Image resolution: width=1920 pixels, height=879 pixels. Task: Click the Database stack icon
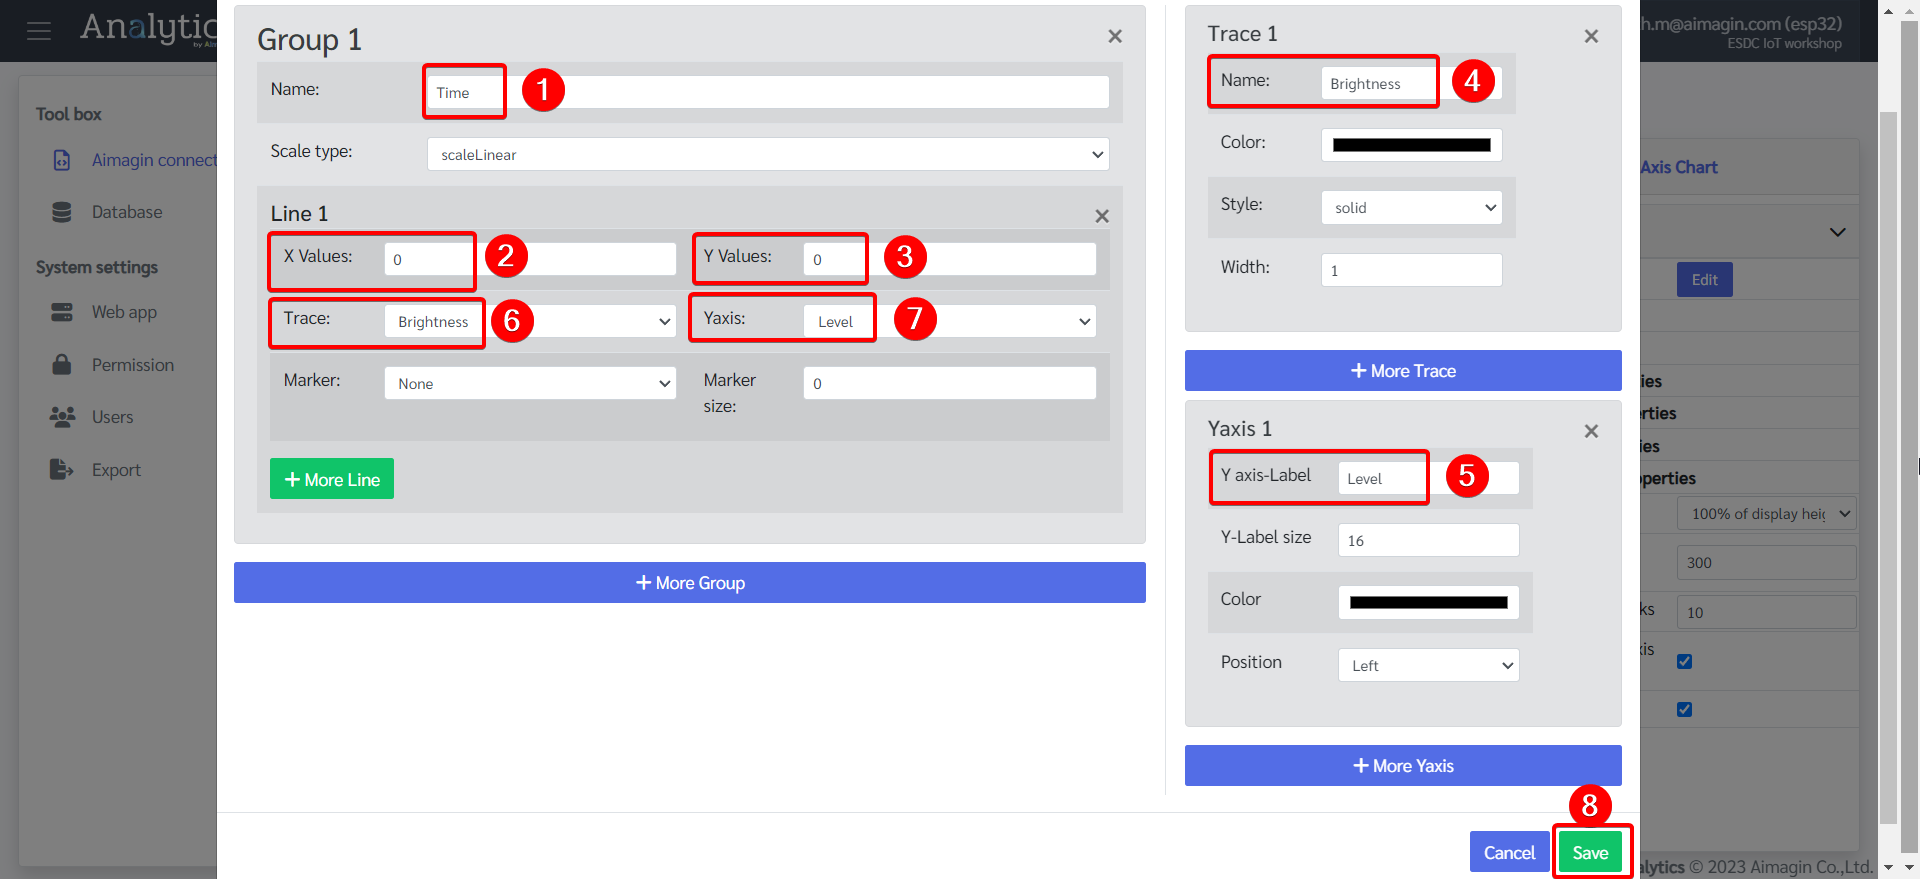coord(62,212)
